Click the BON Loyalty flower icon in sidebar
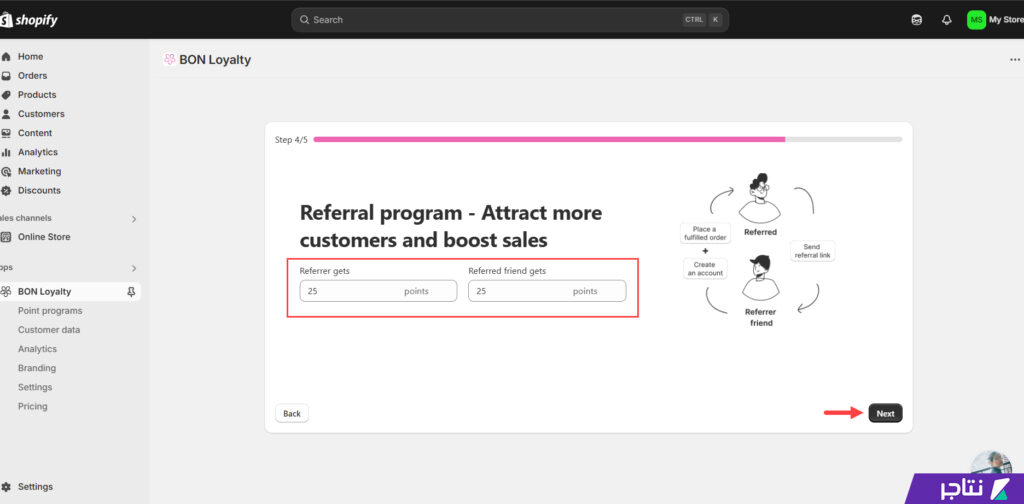This screenshot has width=1024, height=504. click(x=6, y=292)
